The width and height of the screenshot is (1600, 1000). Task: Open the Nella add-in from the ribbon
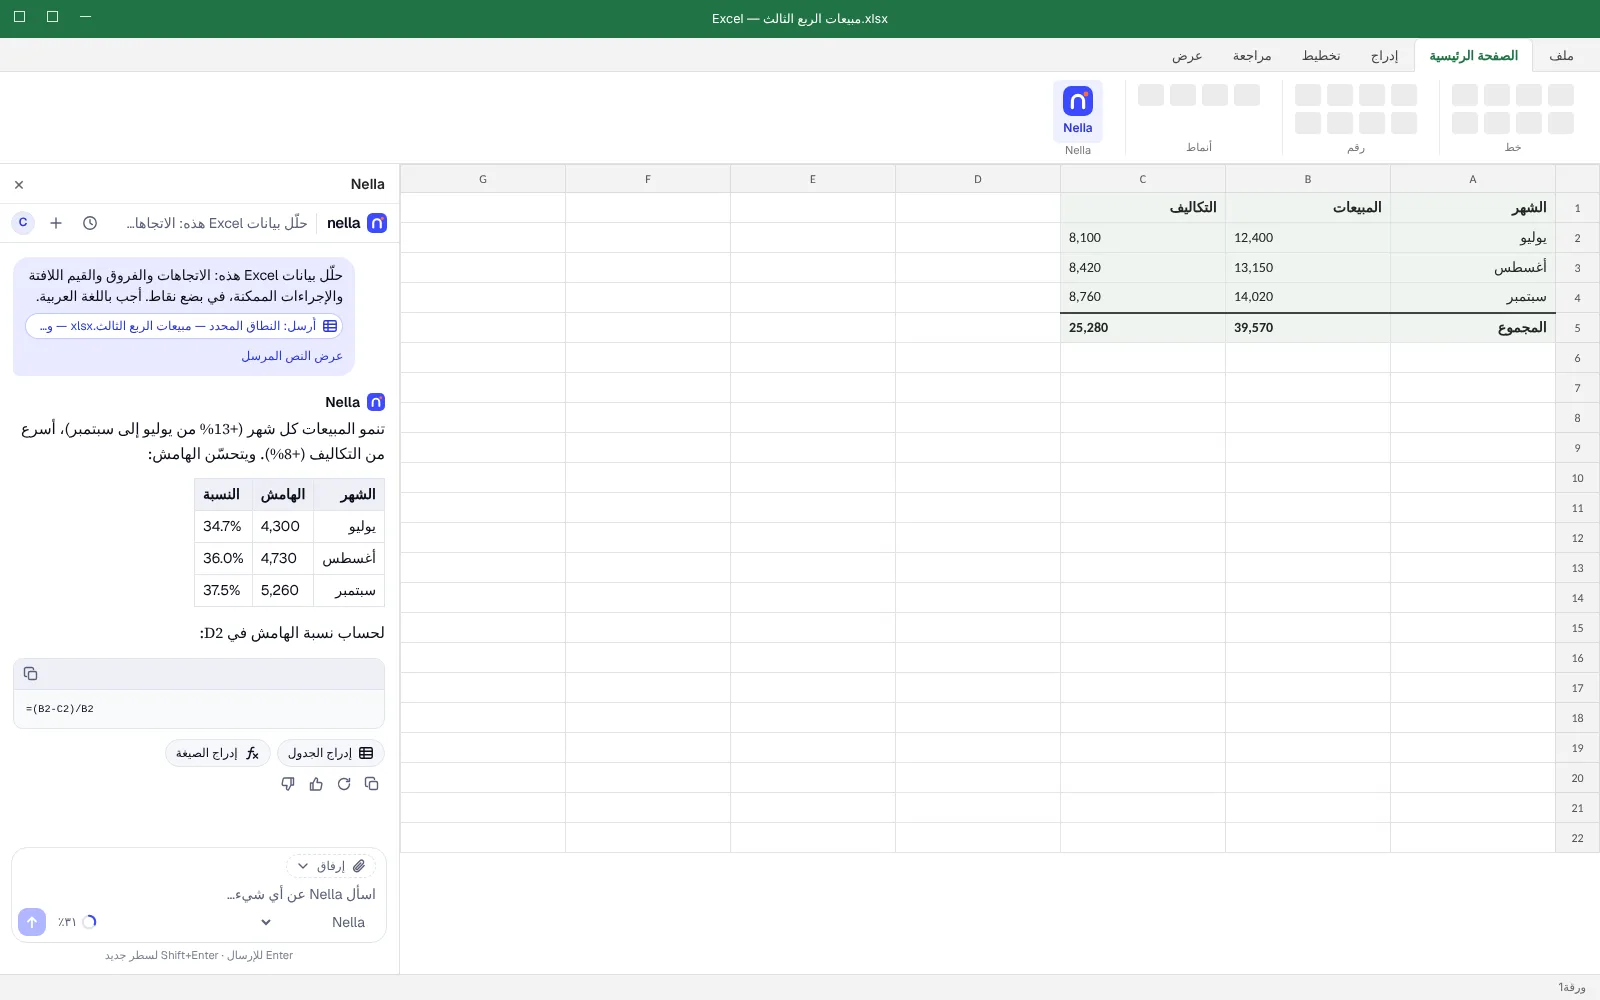[x=1078, y=111]
